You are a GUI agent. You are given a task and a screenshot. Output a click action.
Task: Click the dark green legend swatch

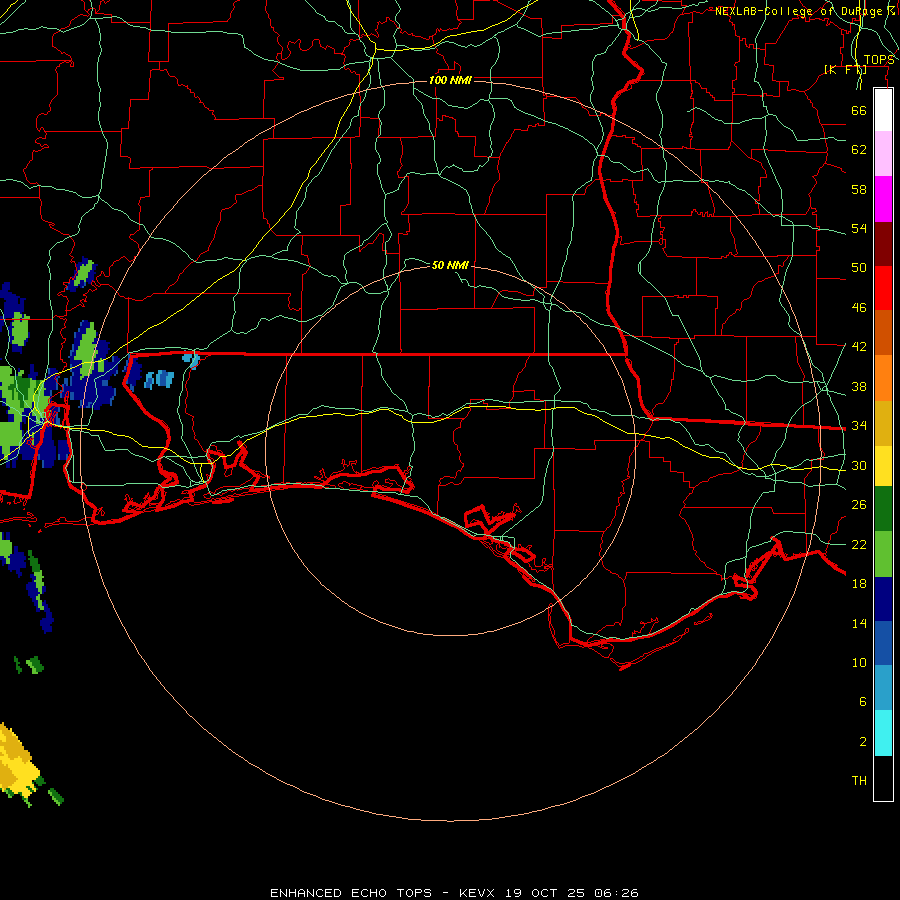coord(883,509)
